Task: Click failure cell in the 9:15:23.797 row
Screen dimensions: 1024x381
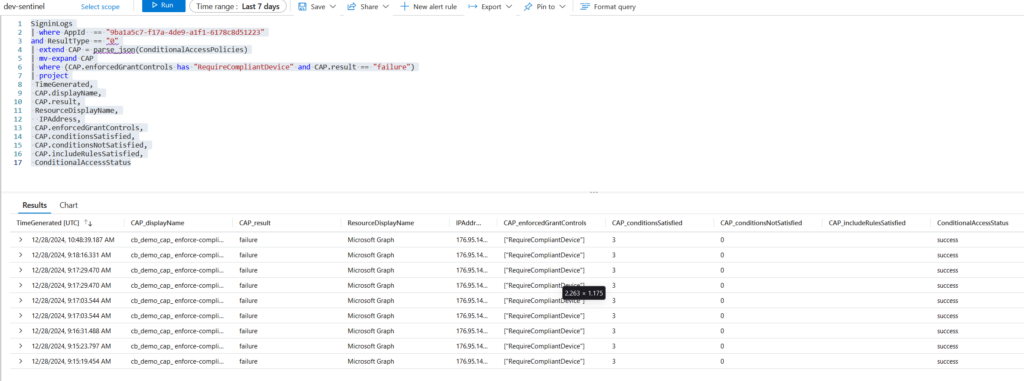Action: pyautogui.click(x=248, y=346)
